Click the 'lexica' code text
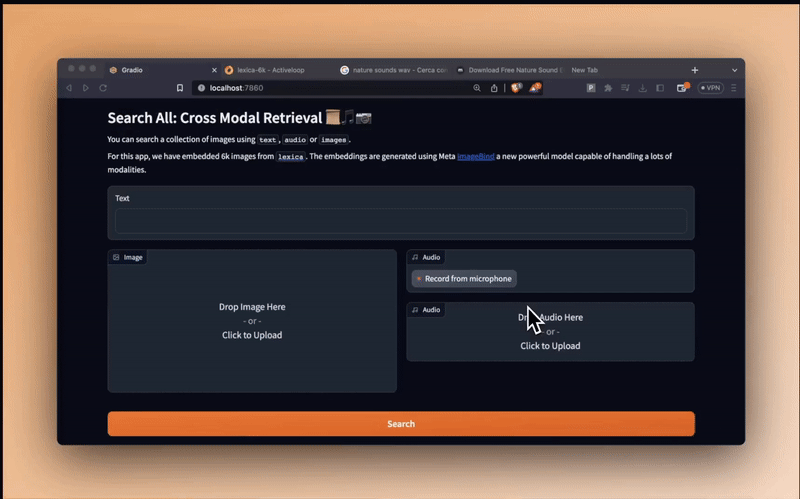Screen dimensions: 800x499 291,157
